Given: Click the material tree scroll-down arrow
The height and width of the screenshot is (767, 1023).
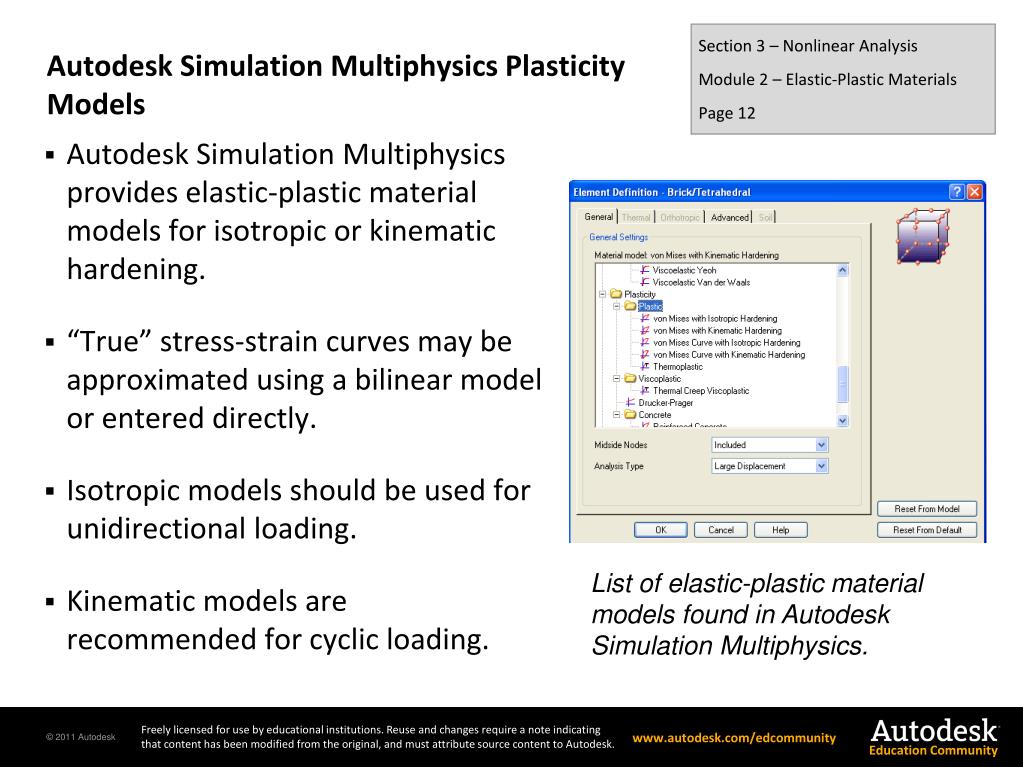Looking at the screenshot, I should [x=842, y=421].
